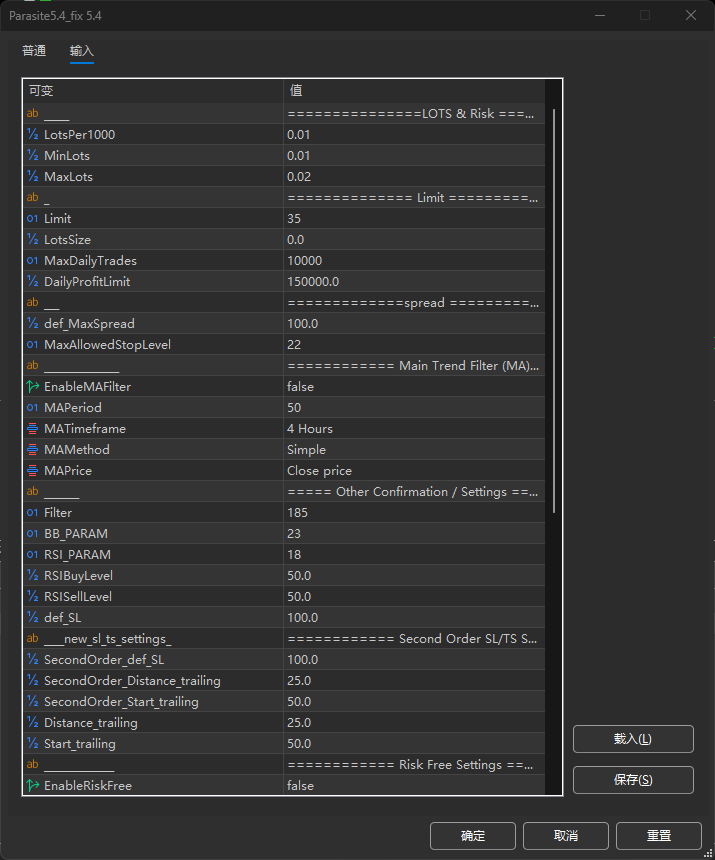Click the boolean icon beside EnableMAFilter
This screenshot has width=715, height=860.
[32, 387]
